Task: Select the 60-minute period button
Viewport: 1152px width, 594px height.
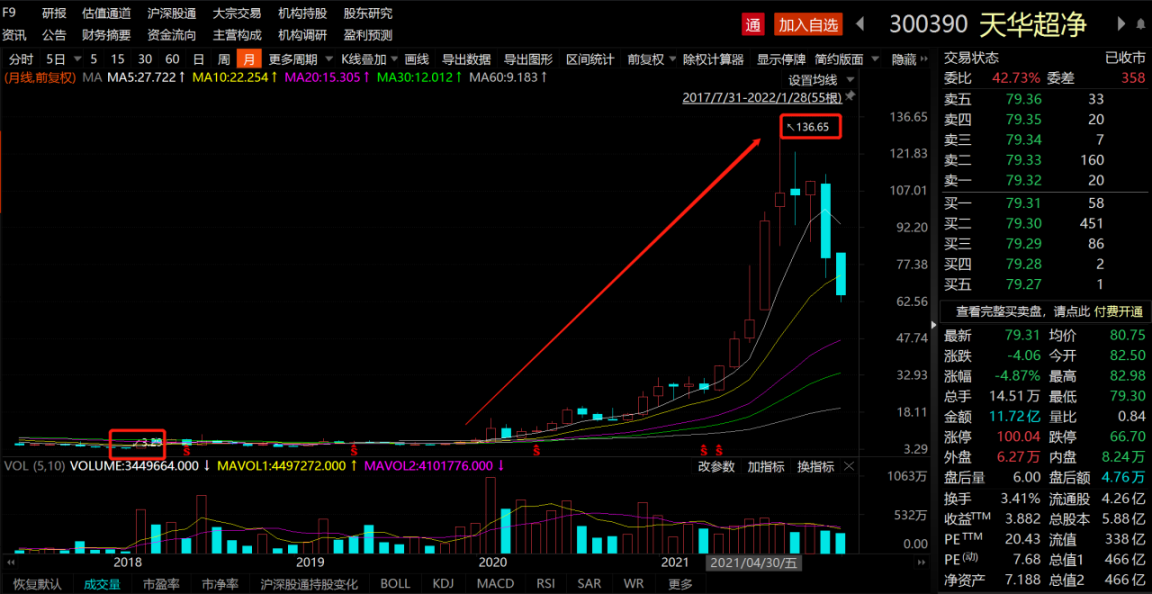Action: pyautogui.click(x=172, y=60)
